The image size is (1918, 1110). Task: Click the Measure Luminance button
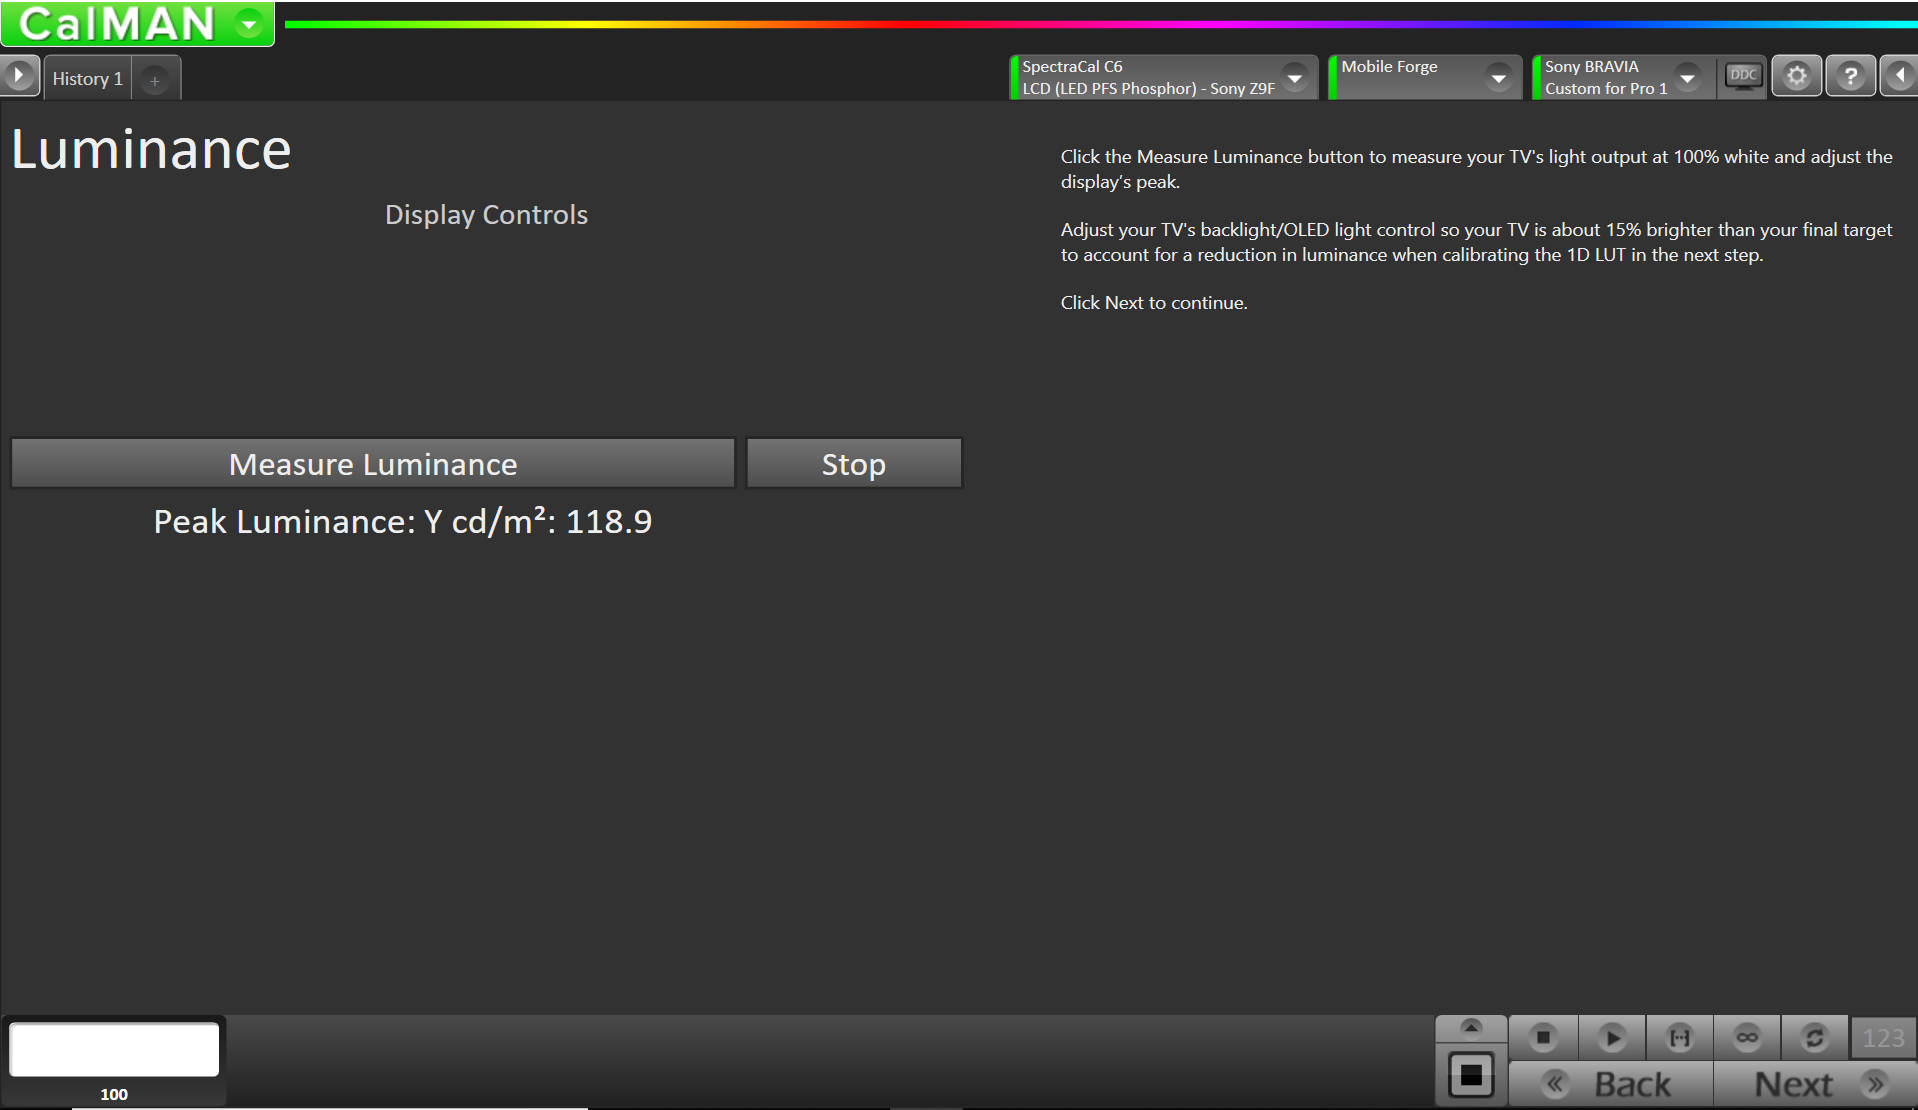point(373,464)
